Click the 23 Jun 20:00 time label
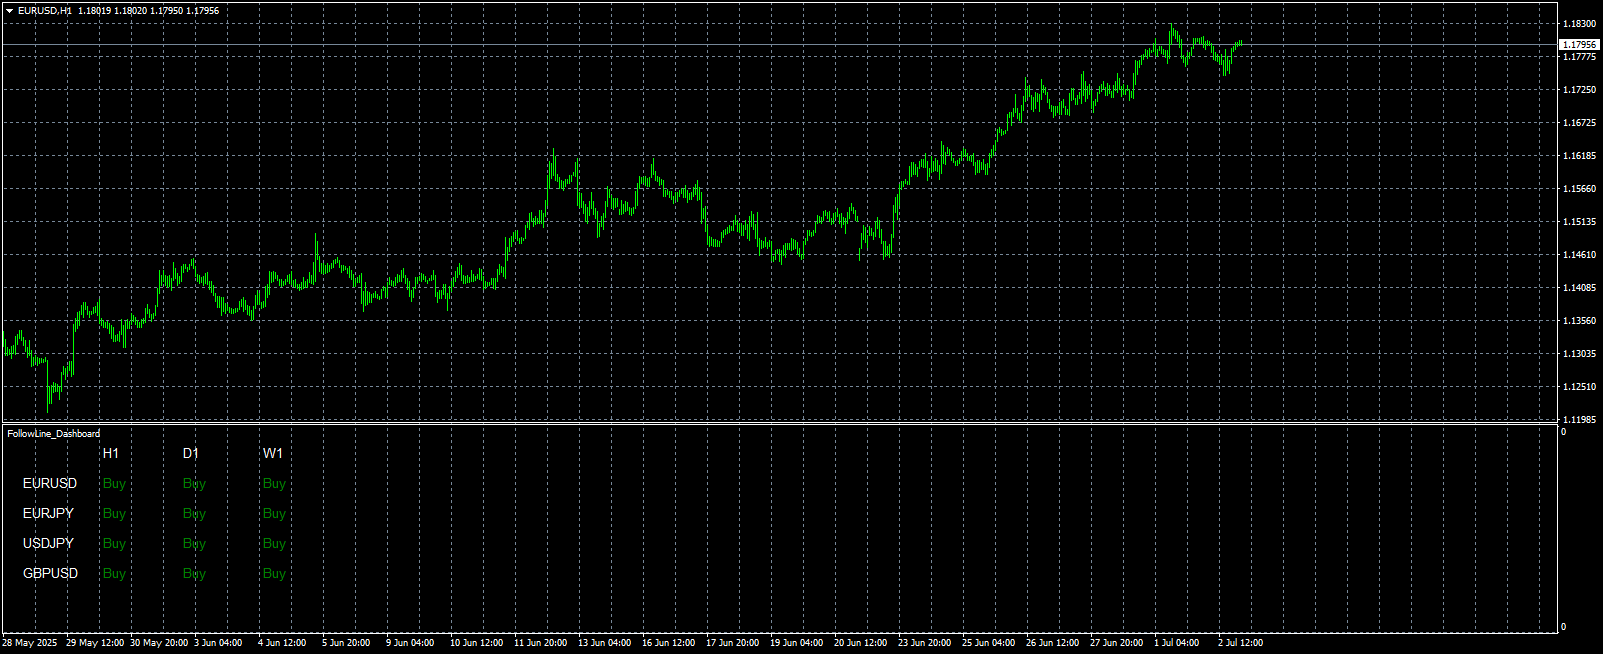Screen dimensions: 1603x654 pyautogui.click(x=925, y=643)
